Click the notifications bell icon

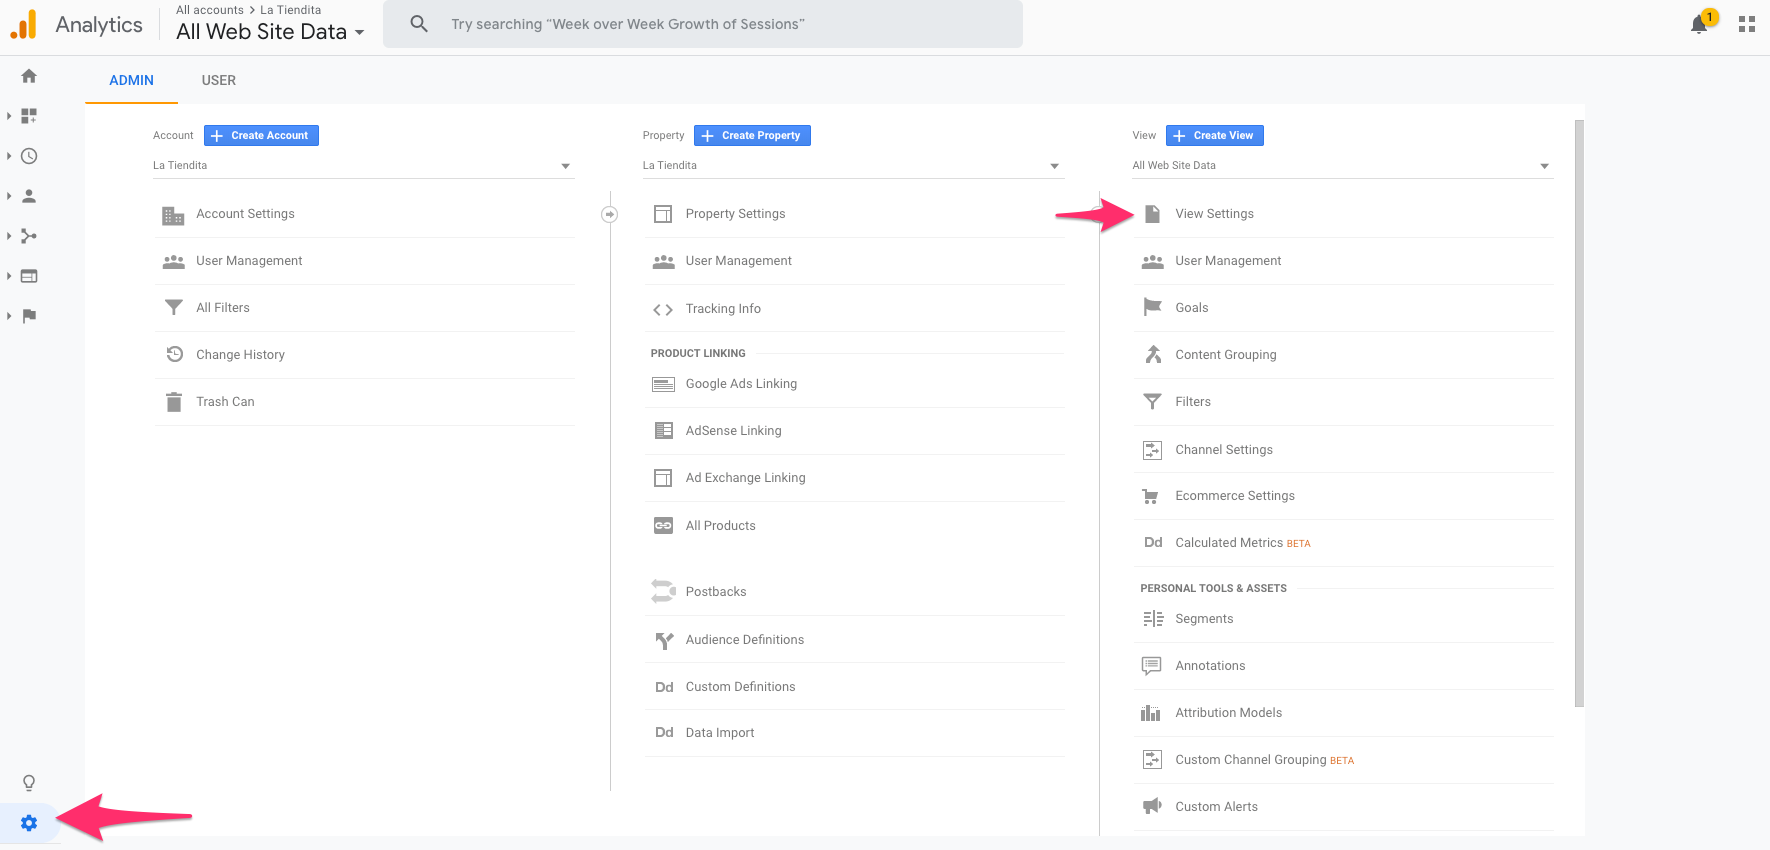(1699, 24)
